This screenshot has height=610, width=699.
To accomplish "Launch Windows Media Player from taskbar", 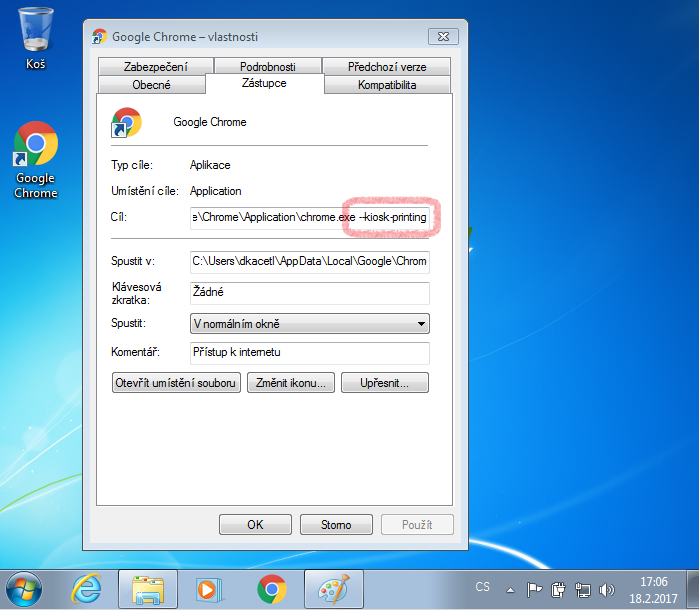I will (x=209, y=589).
